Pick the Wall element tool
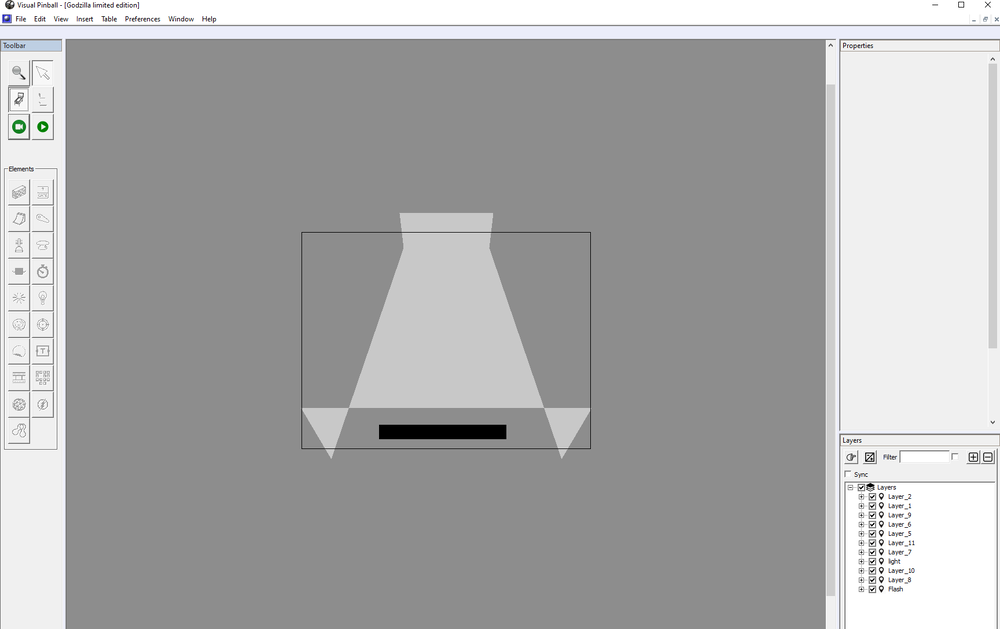The image size is (1000, 629). [18, 192]
